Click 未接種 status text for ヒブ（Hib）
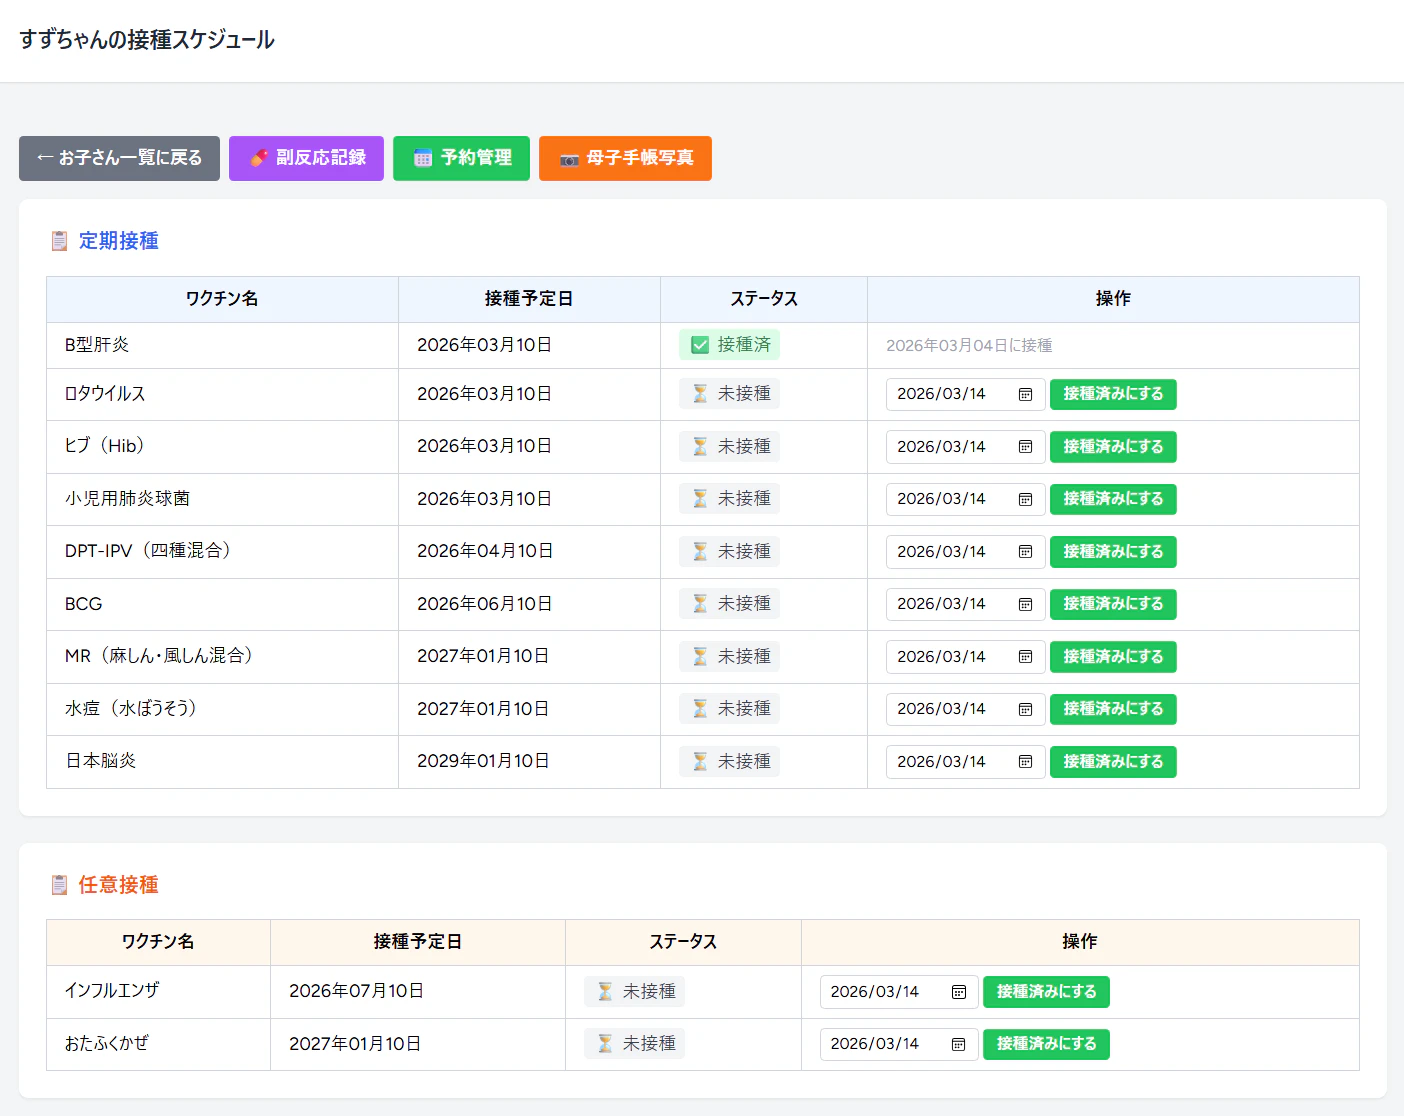The image size is (1404, 1116). [x=744, y=447]
